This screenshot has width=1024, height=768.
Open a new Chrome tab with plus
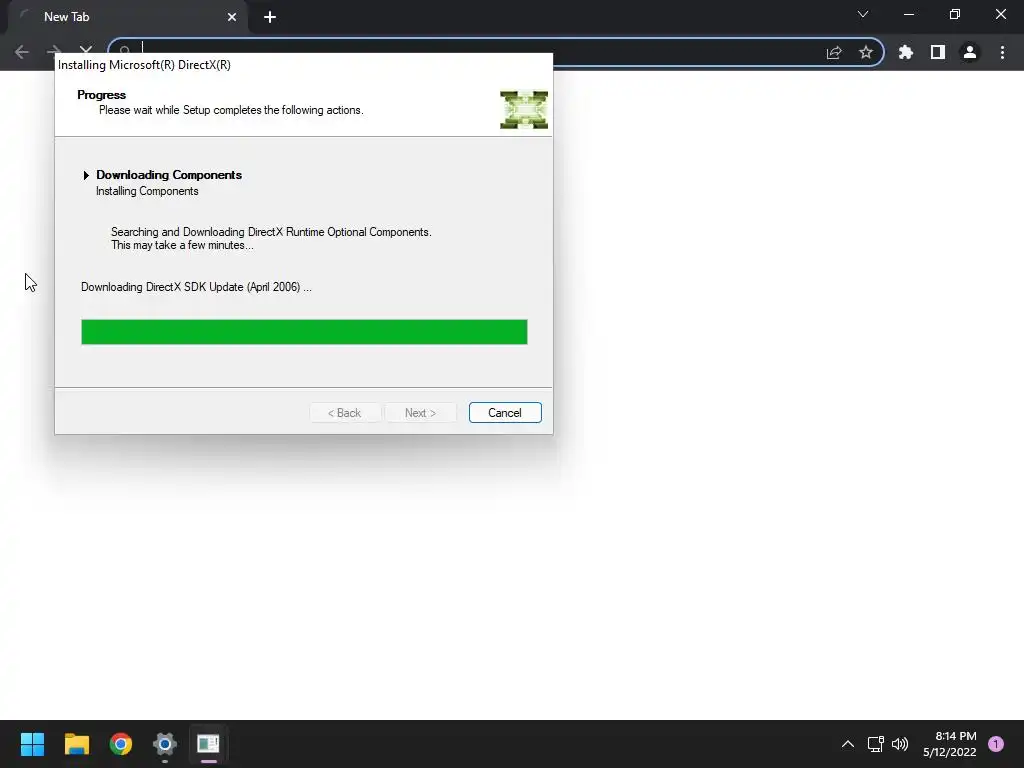tap(270, 17)
